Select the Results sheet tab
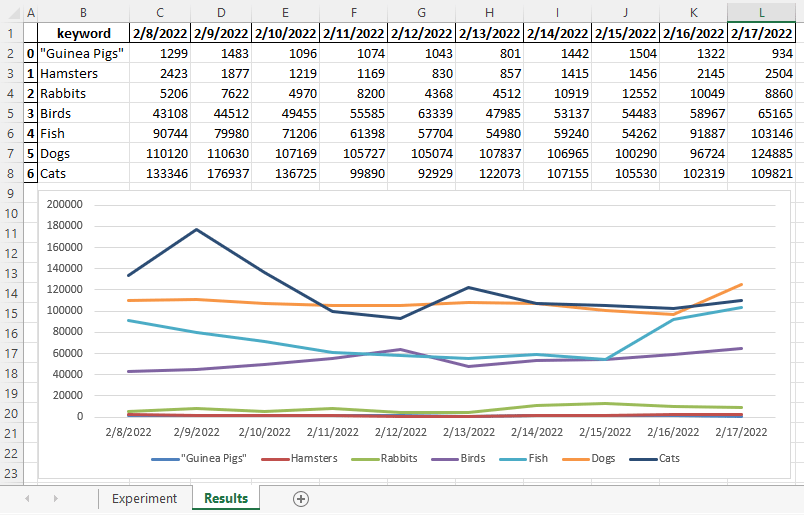804x515 pixels. point(226,498)
